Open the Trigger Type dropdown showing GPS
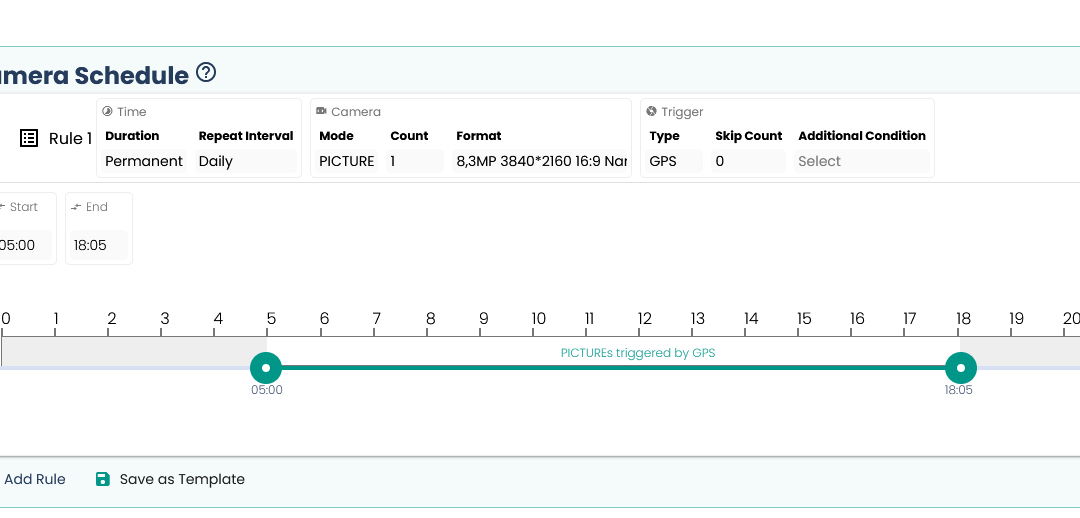The height and width of the screenshot is (518, 1080). point(673,161)
